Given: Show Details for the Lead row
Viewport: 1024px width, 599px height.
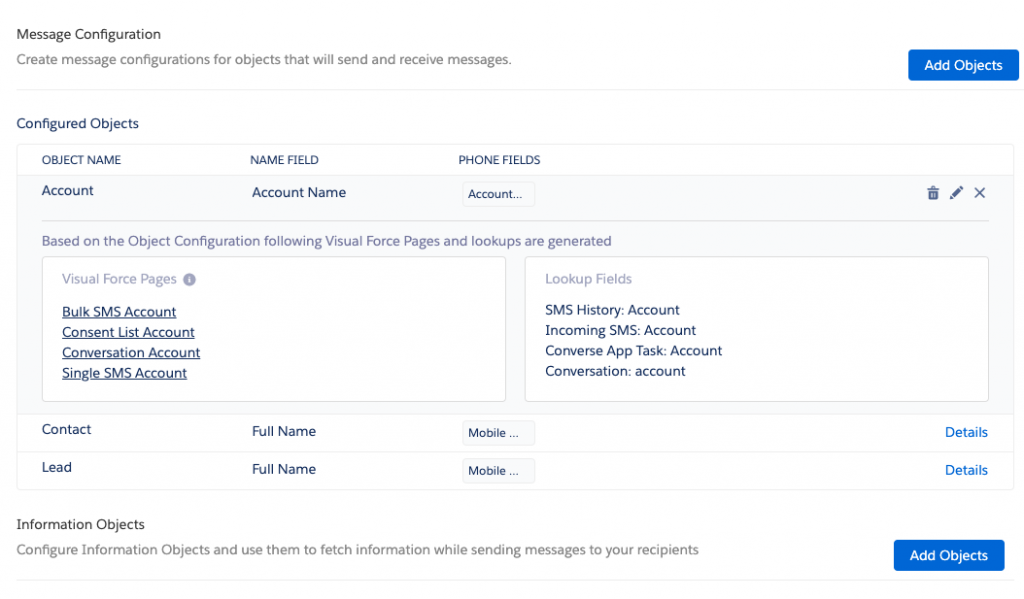Looking at the screenshot, I should pyautogui.click(x=966, y=470).
